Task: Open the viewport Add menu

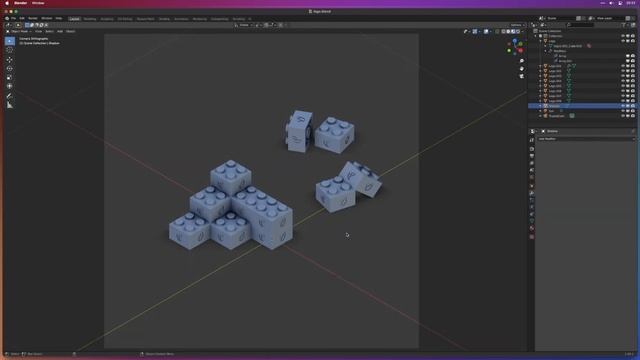Action: (x=60, y=31)
